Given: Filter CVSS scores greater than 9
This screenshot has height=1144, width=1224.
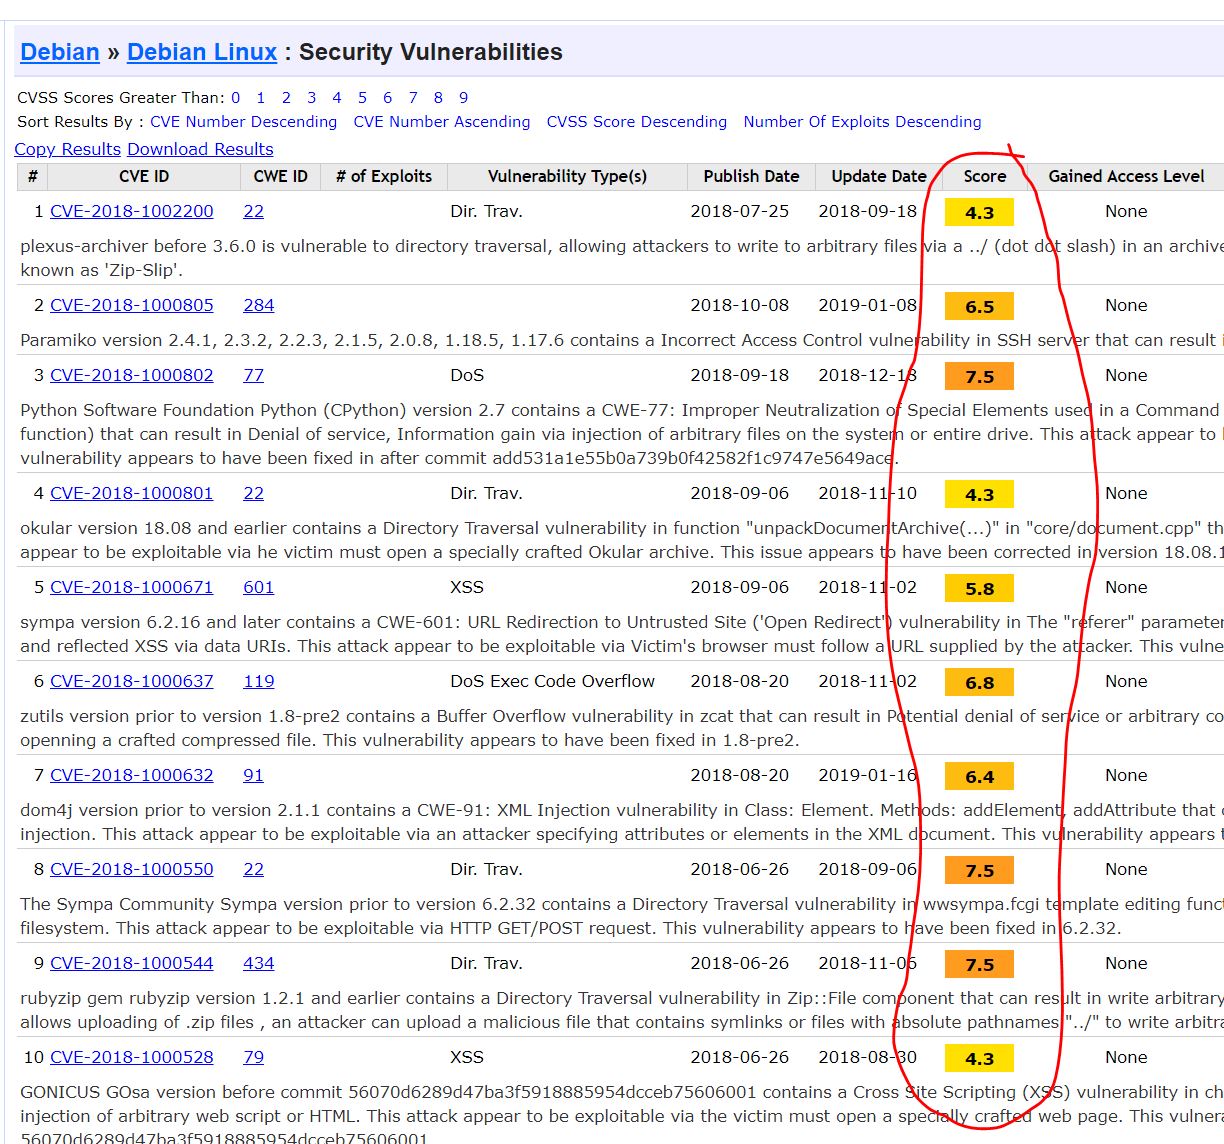Looking at the screenshot, I should [x=463, y=97].
